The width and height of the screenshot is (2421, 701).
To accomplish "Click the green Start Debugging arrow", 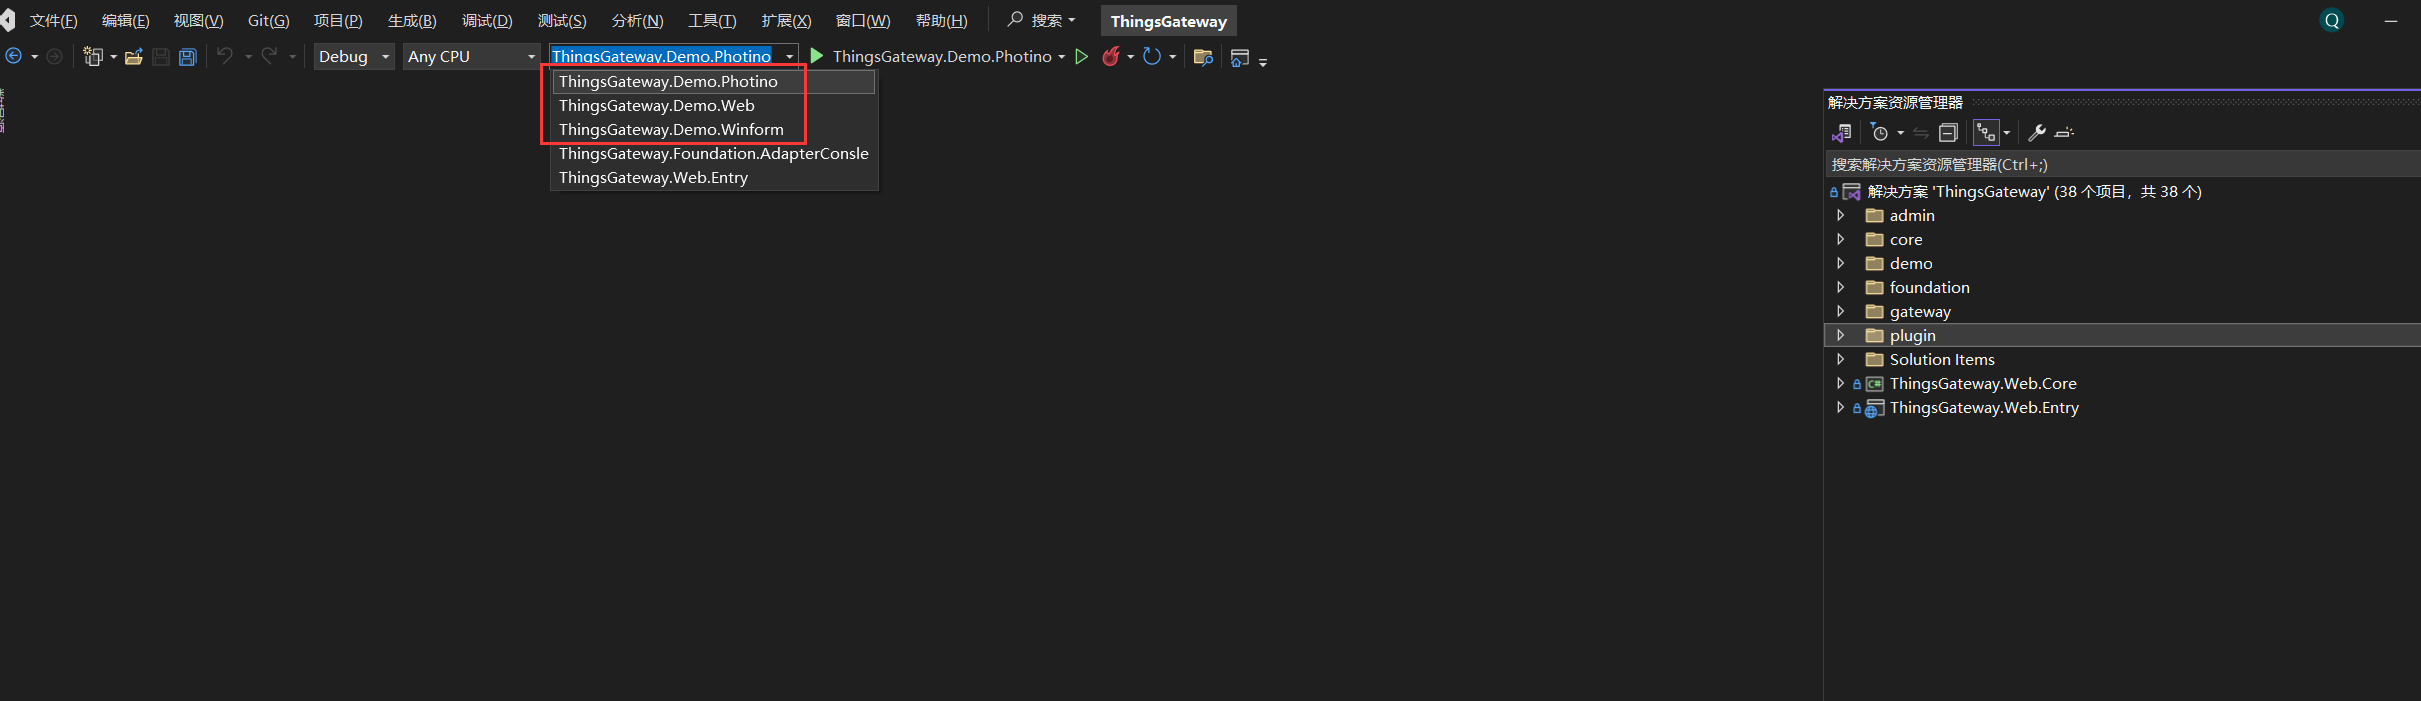I will pyautogui.click(x=817, y=56).
